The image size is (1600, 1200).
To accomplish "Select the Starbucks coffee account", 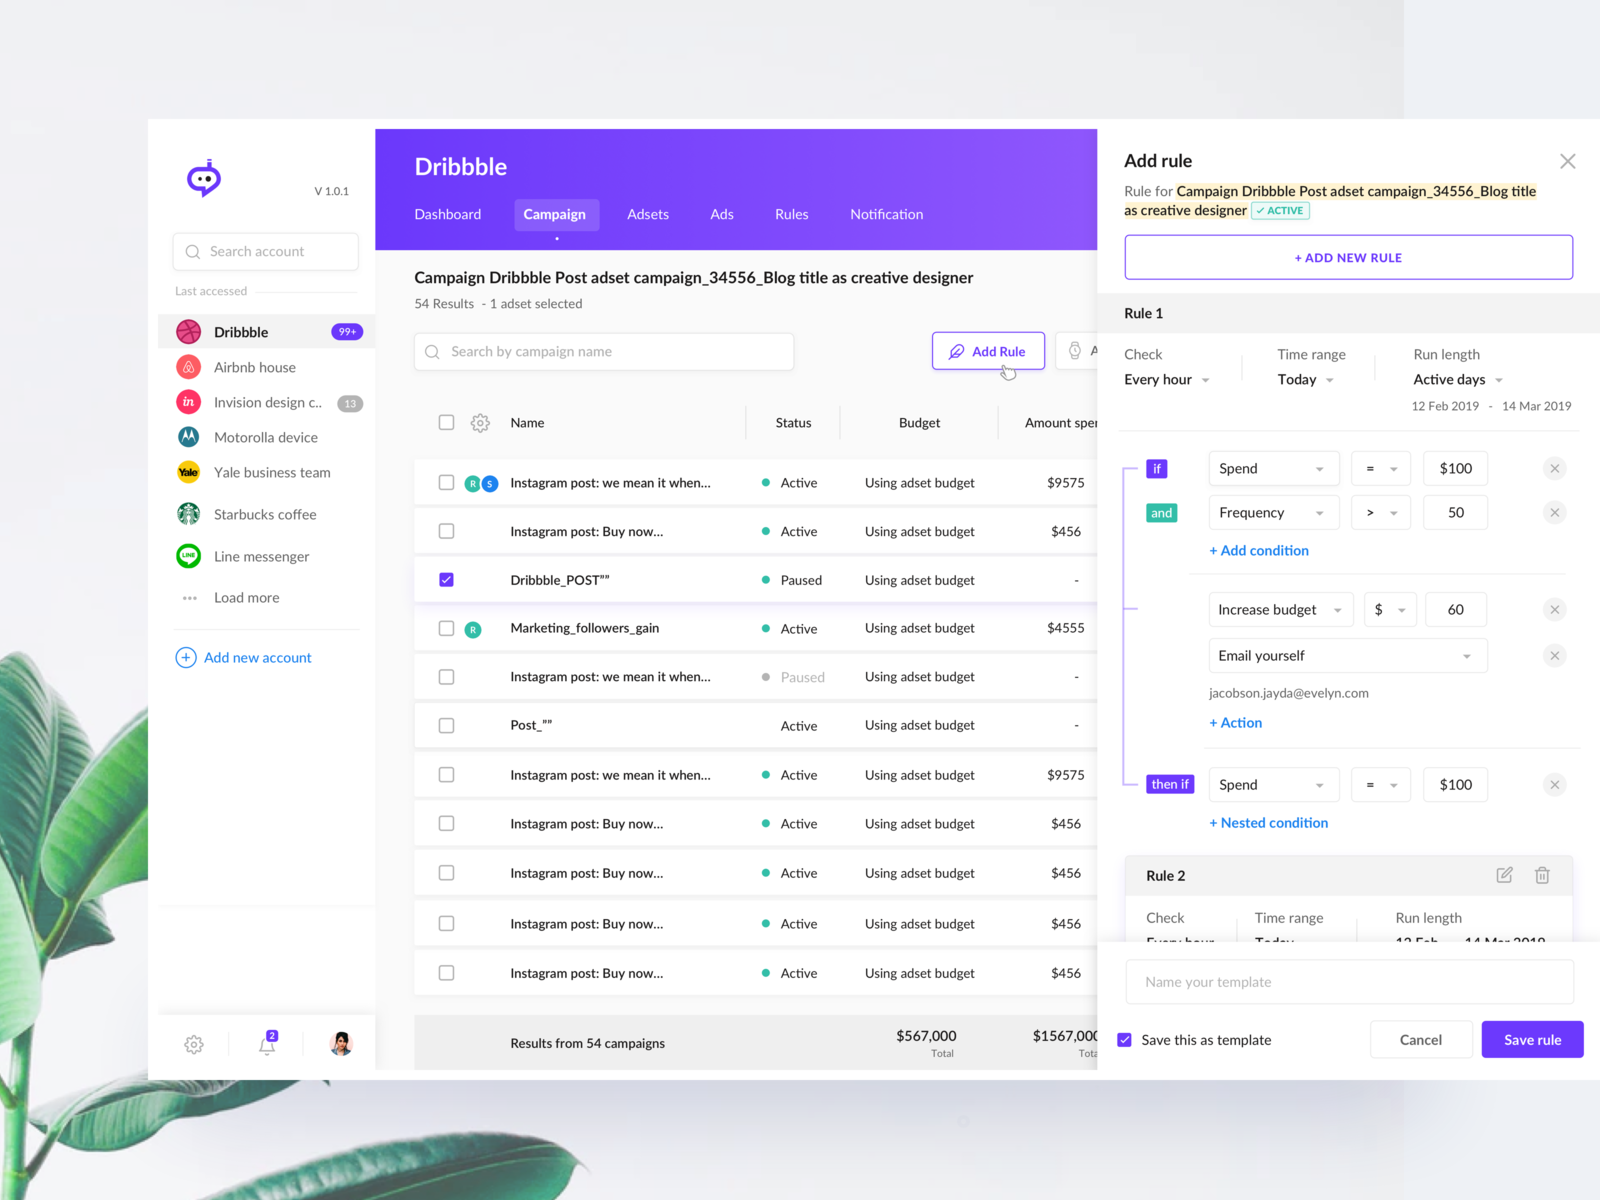I will (263, 514).
